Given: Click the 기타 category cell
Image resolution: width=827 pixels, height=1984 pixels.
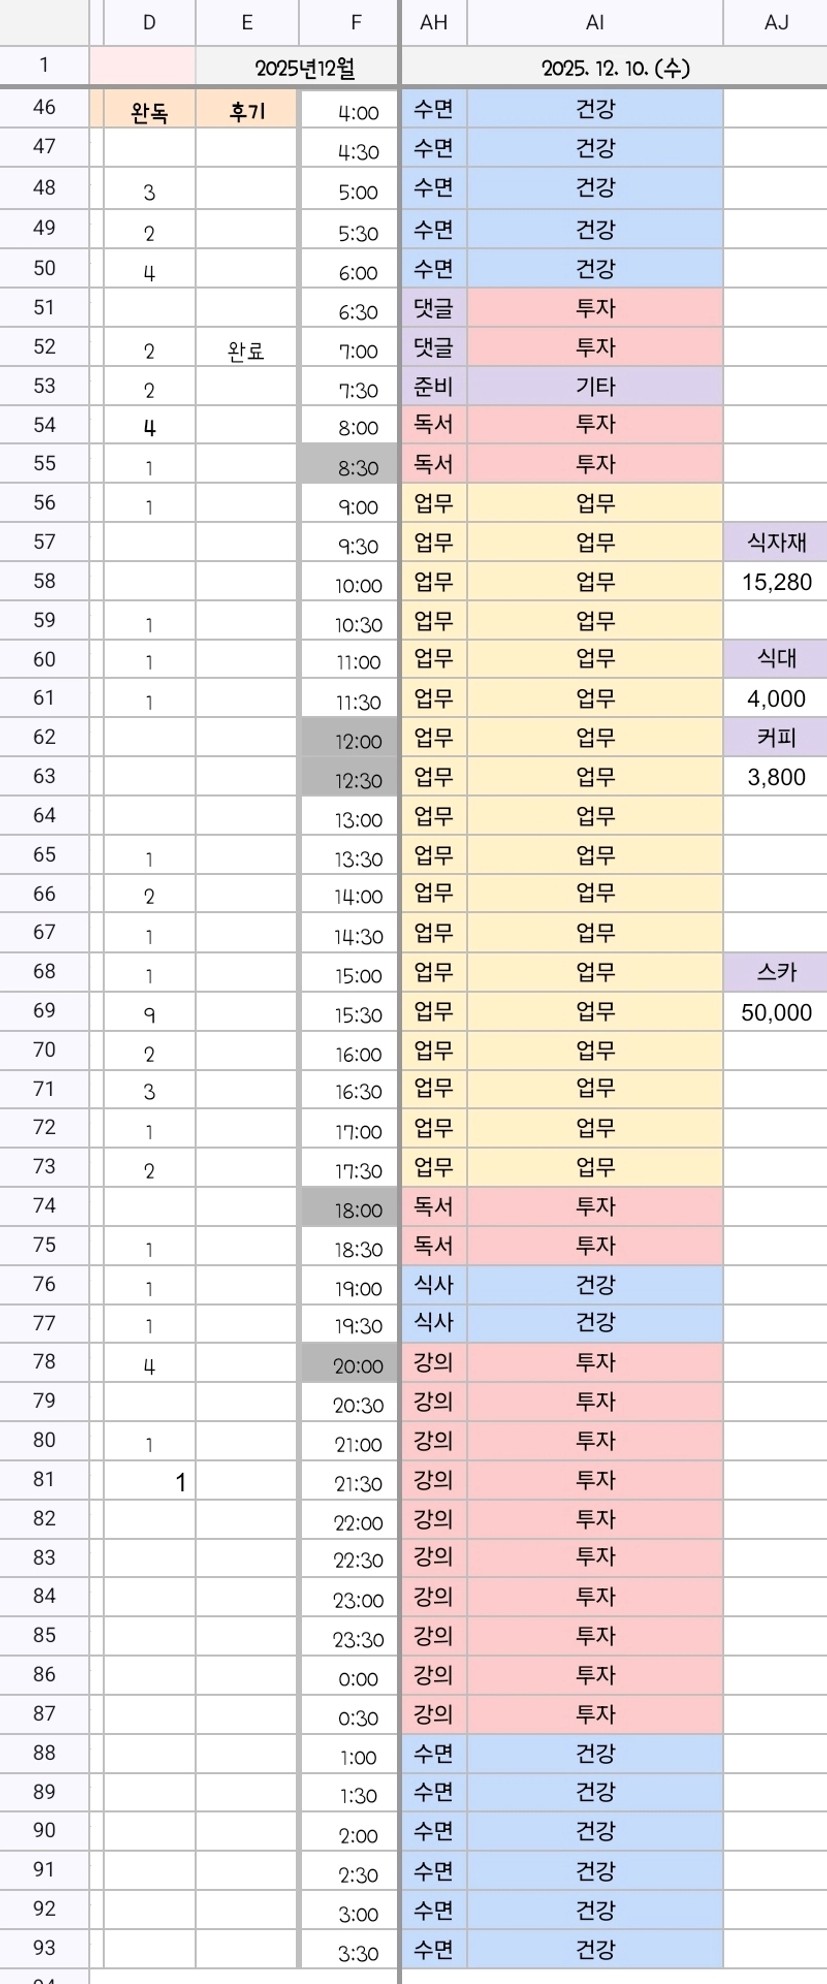Looking at the screenshot, I should 595,386.
